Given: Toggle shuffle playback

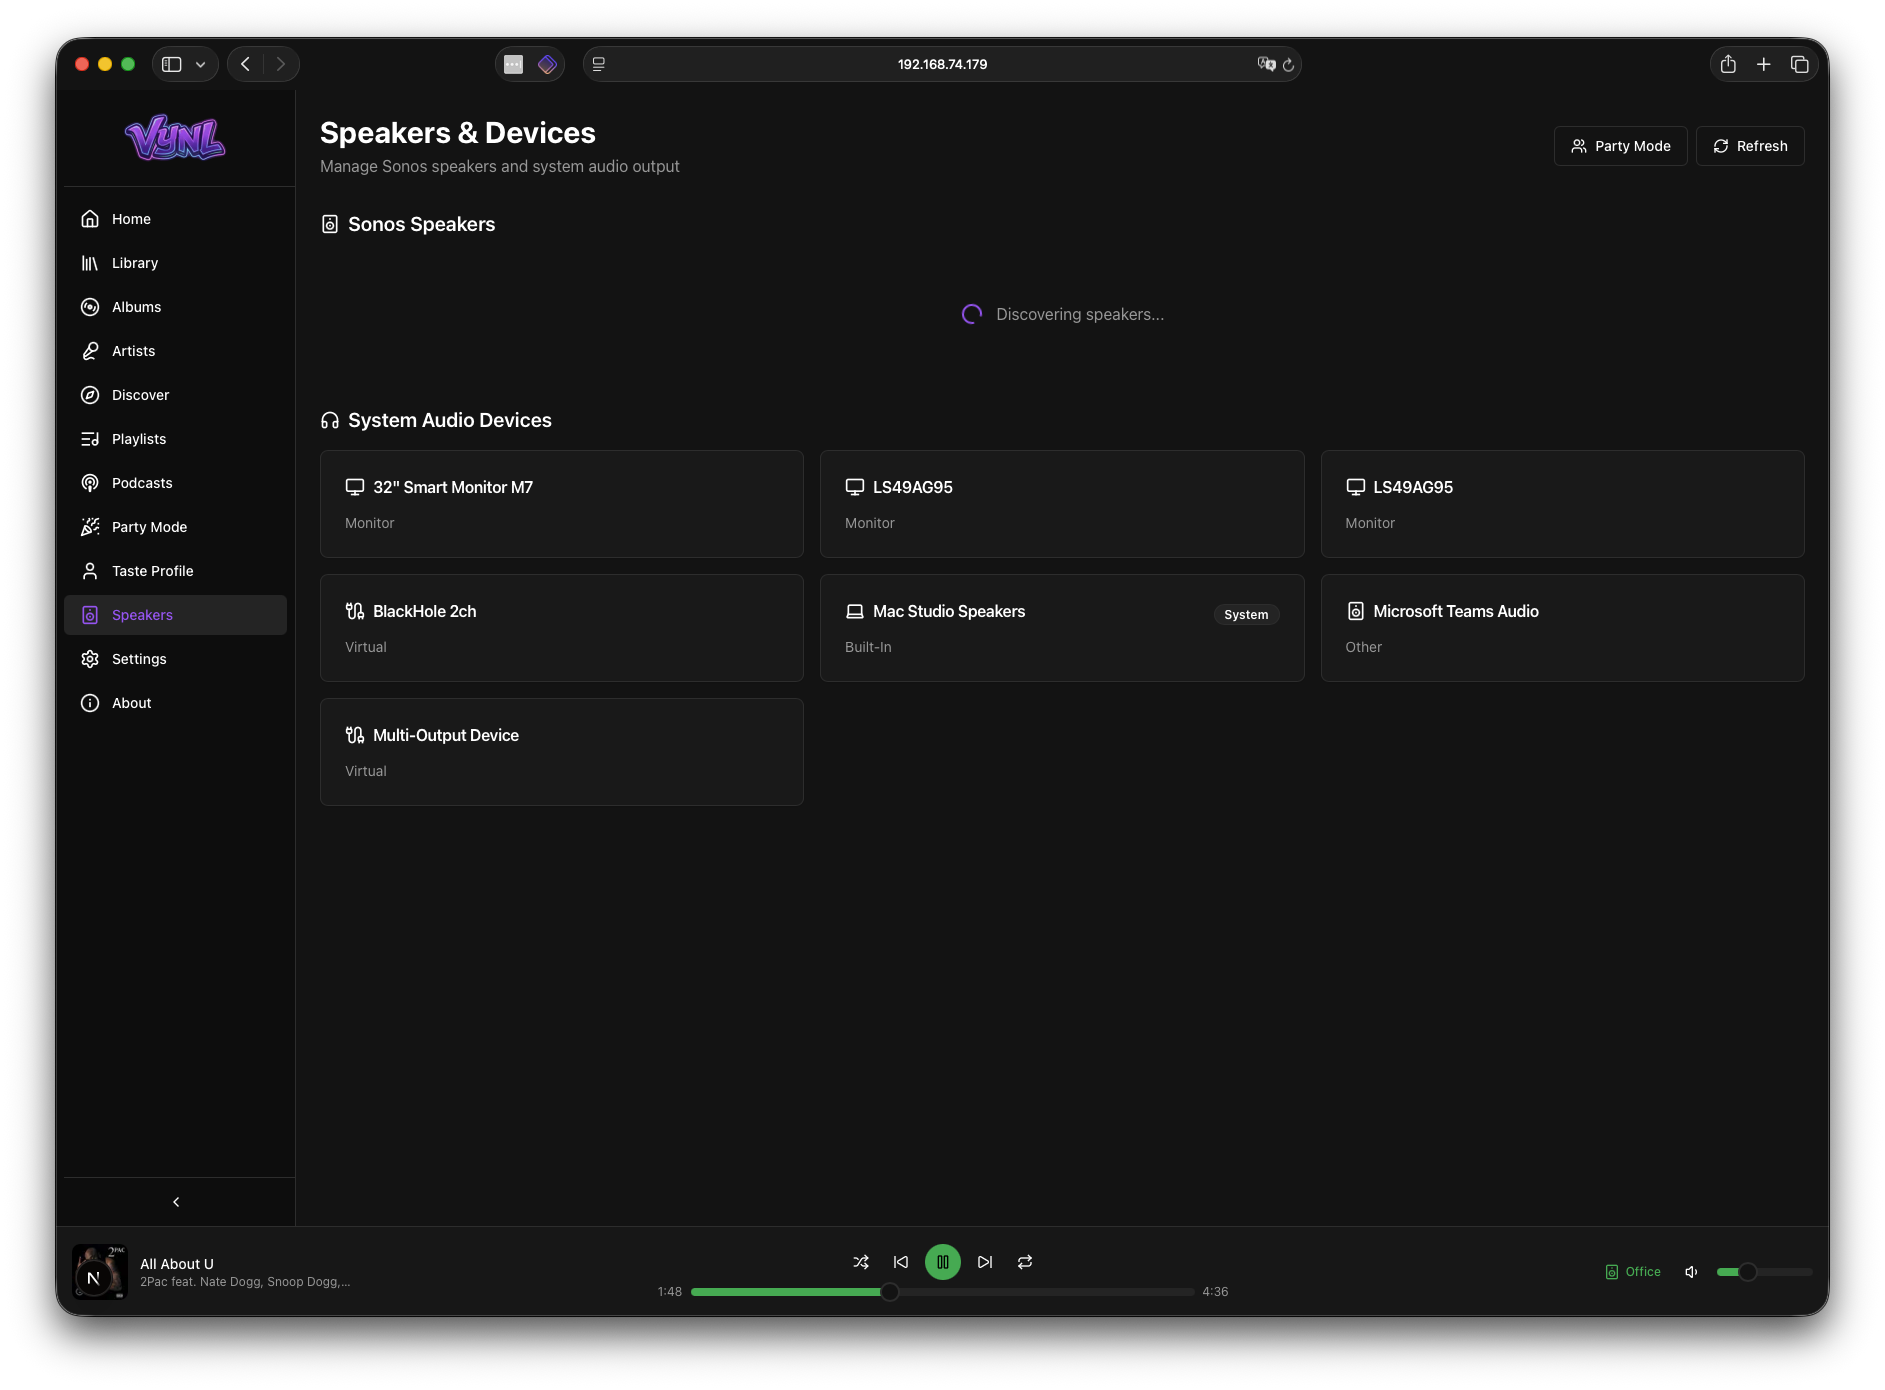Looking at the screenshot, I should [x=860, y=1262].
